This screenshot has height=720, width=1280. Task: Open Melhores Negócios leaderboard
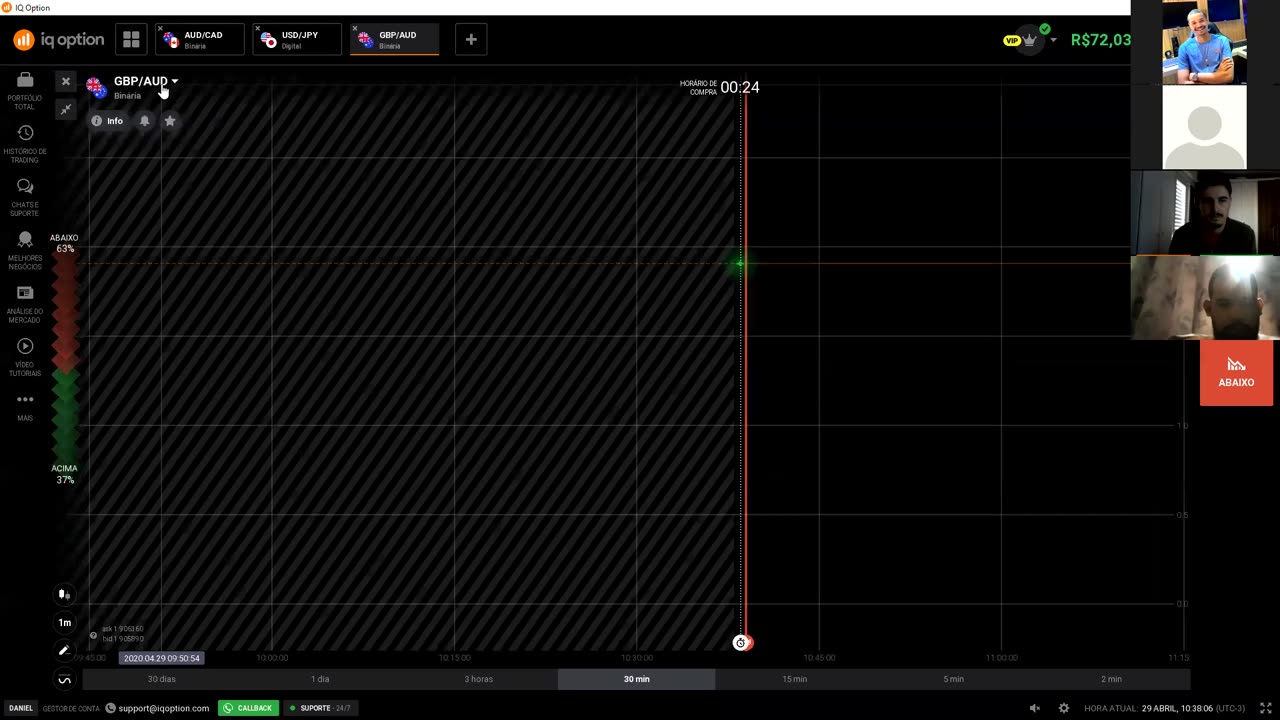tap(25, 251)
